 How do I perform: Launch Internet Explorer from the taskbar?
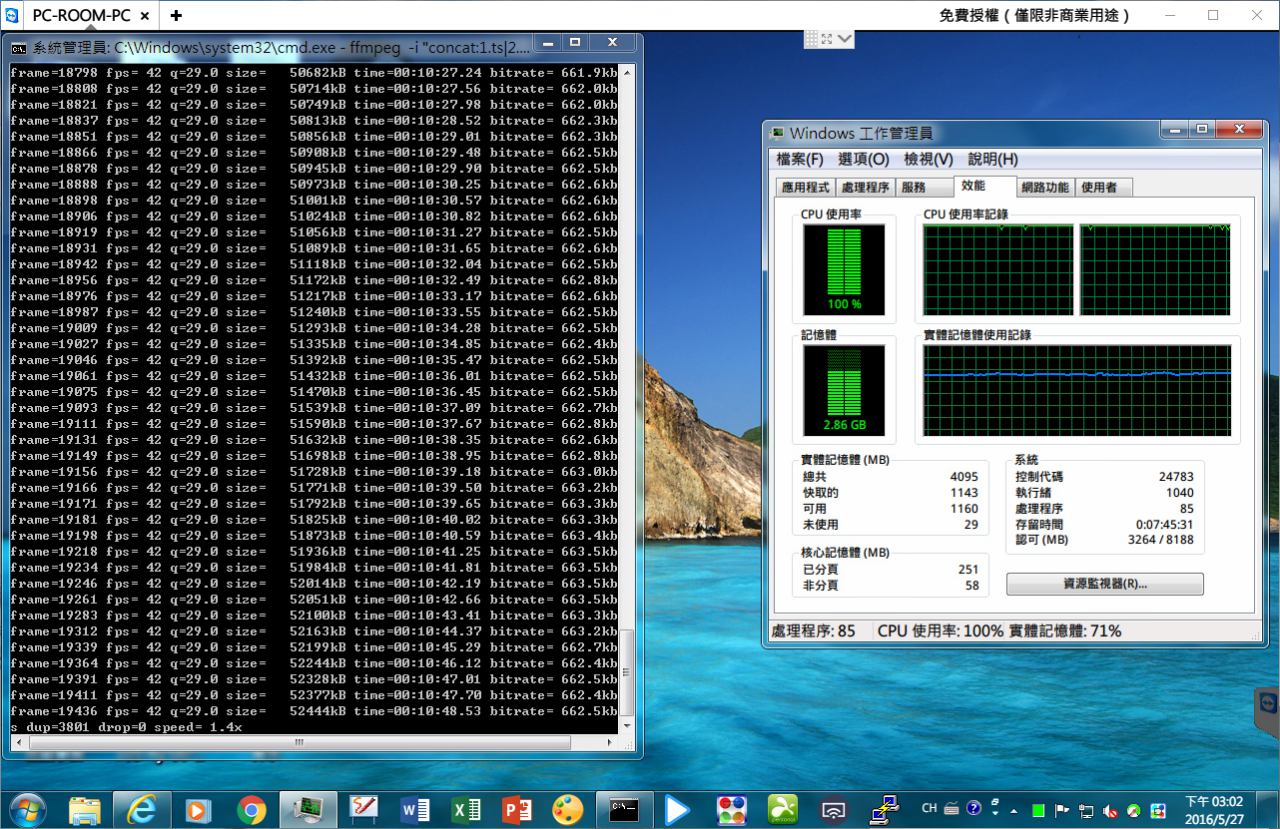[141, 809]
